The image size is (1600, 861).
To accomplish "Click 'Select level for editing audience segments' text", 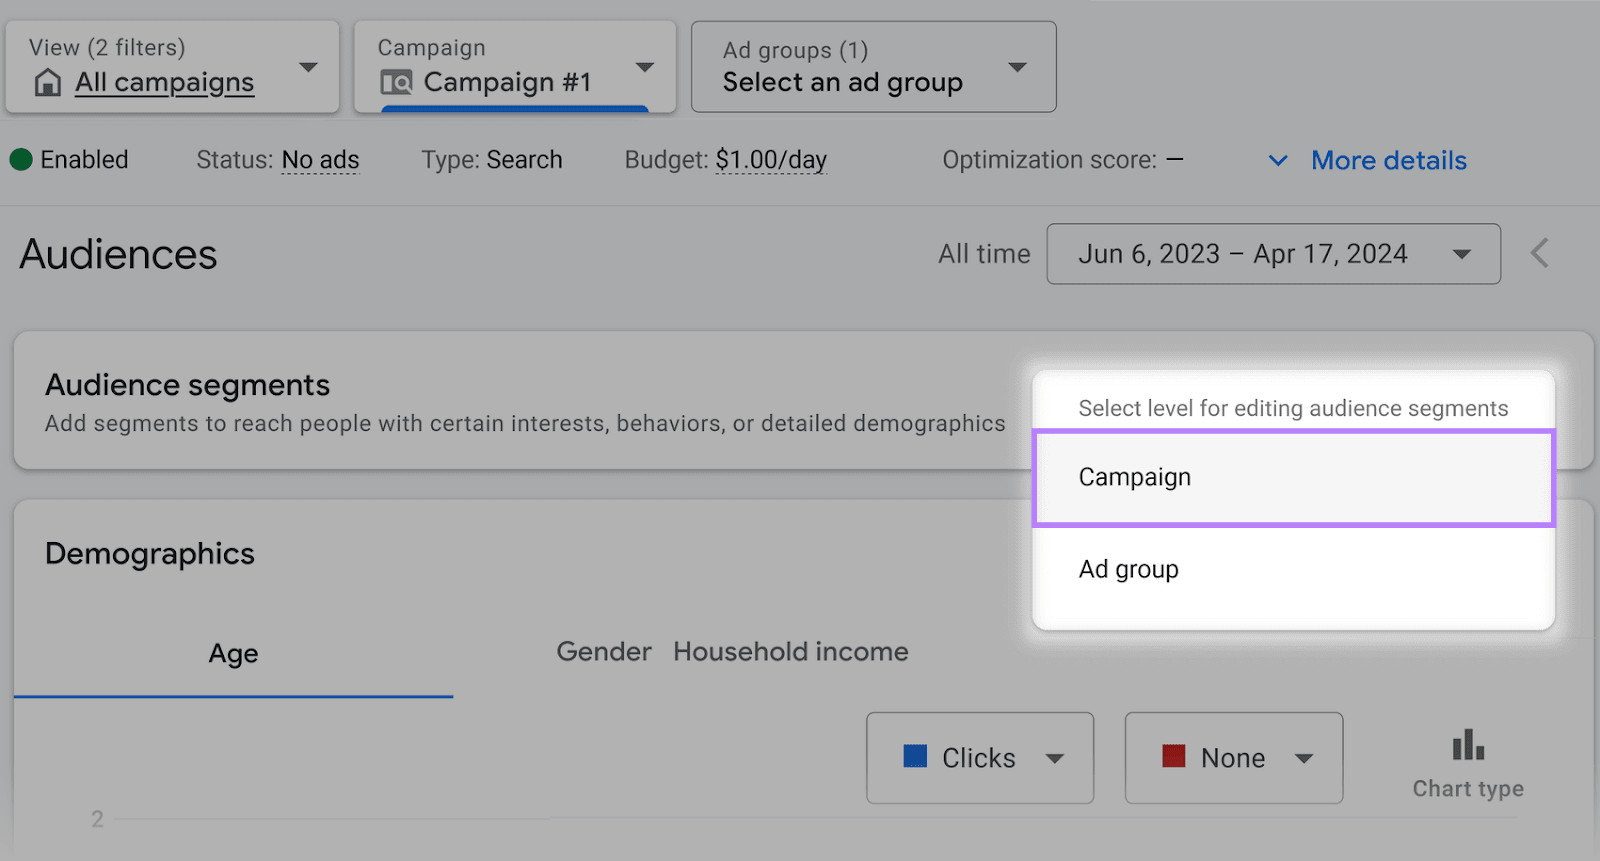I will tap(1293, 408).
